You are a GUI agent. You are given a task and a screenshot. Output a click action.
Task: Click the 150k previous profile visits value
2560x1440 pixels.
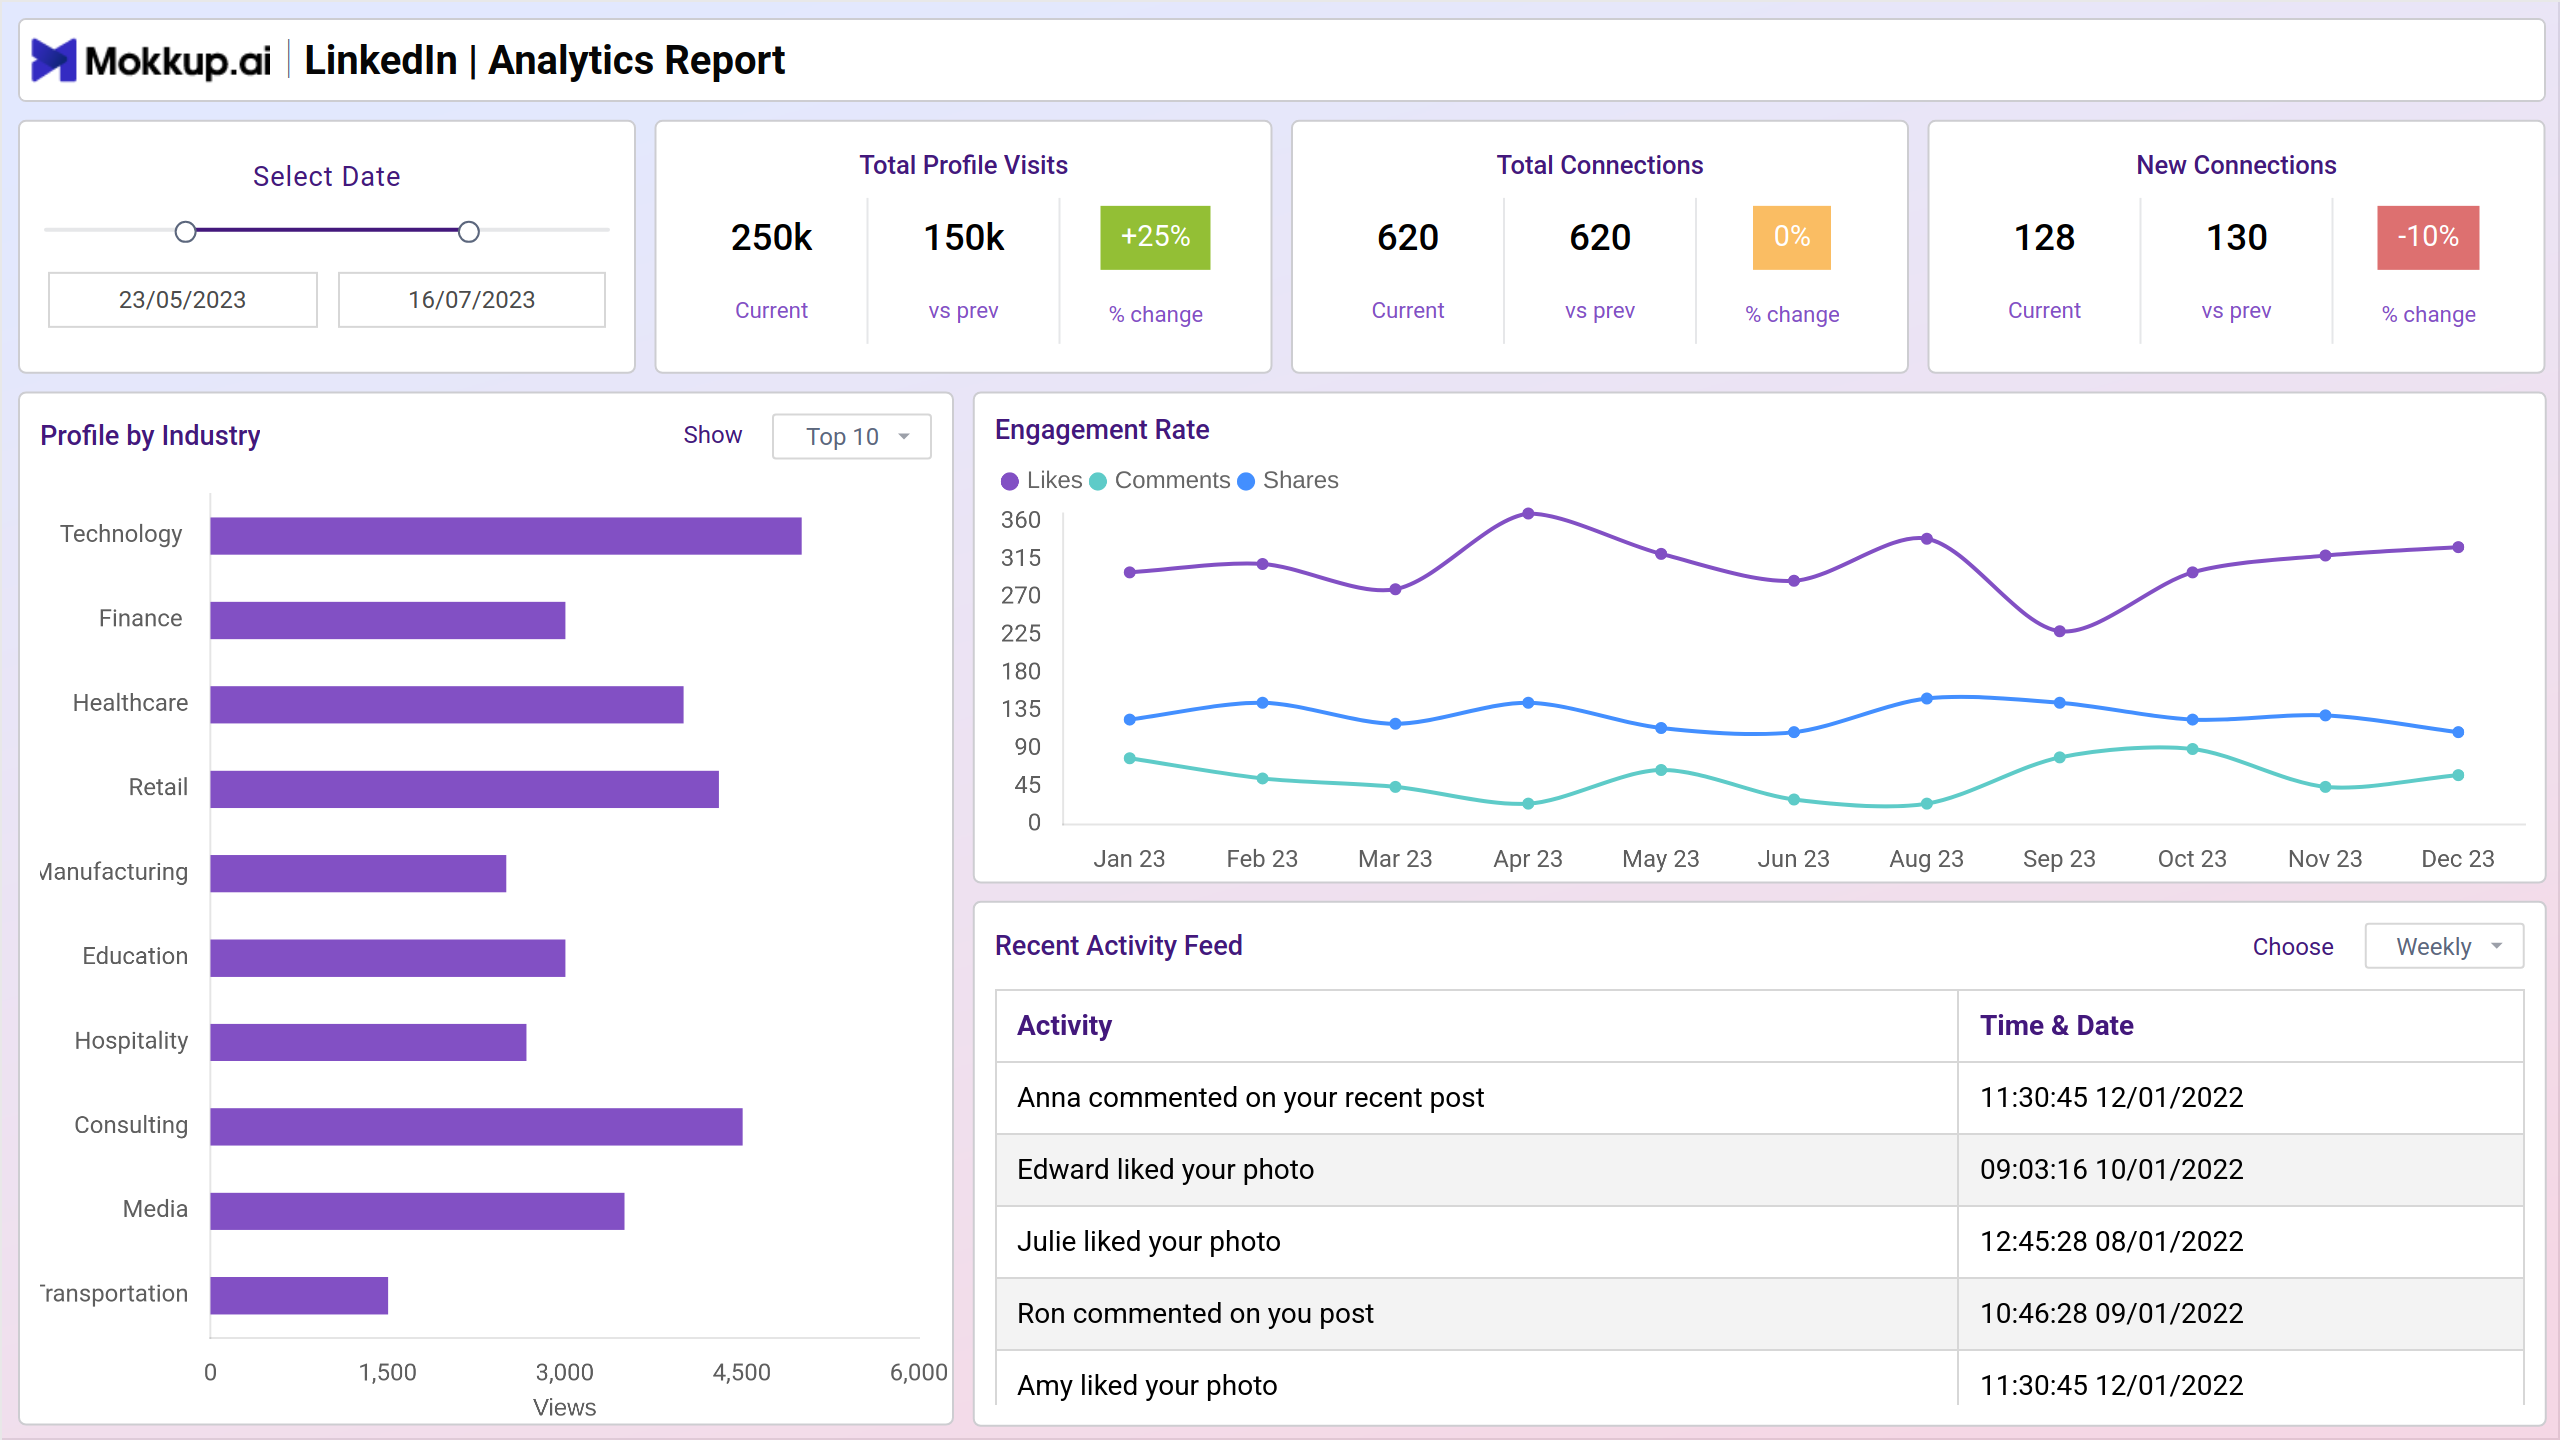pyautogui.click(x=963, y=238)
